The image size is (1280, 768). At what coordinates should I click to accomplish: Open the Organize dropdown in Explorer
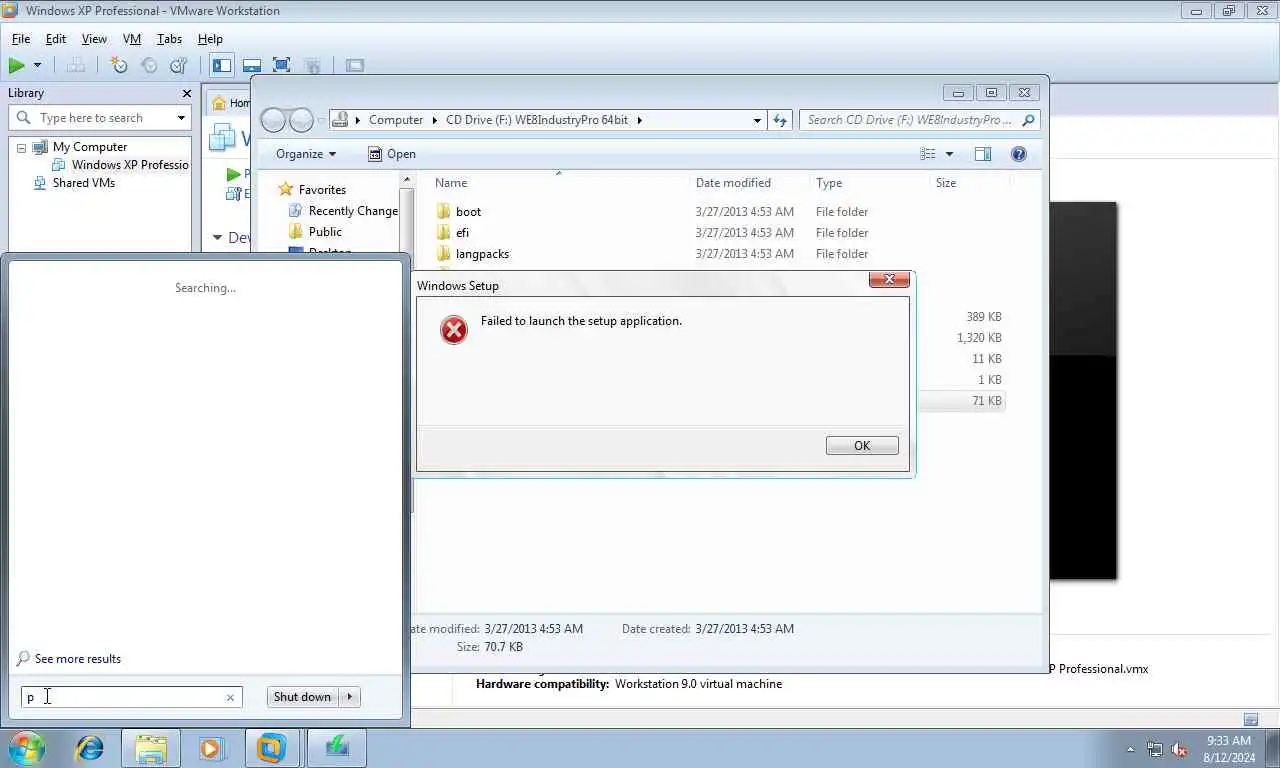(306, 154)
